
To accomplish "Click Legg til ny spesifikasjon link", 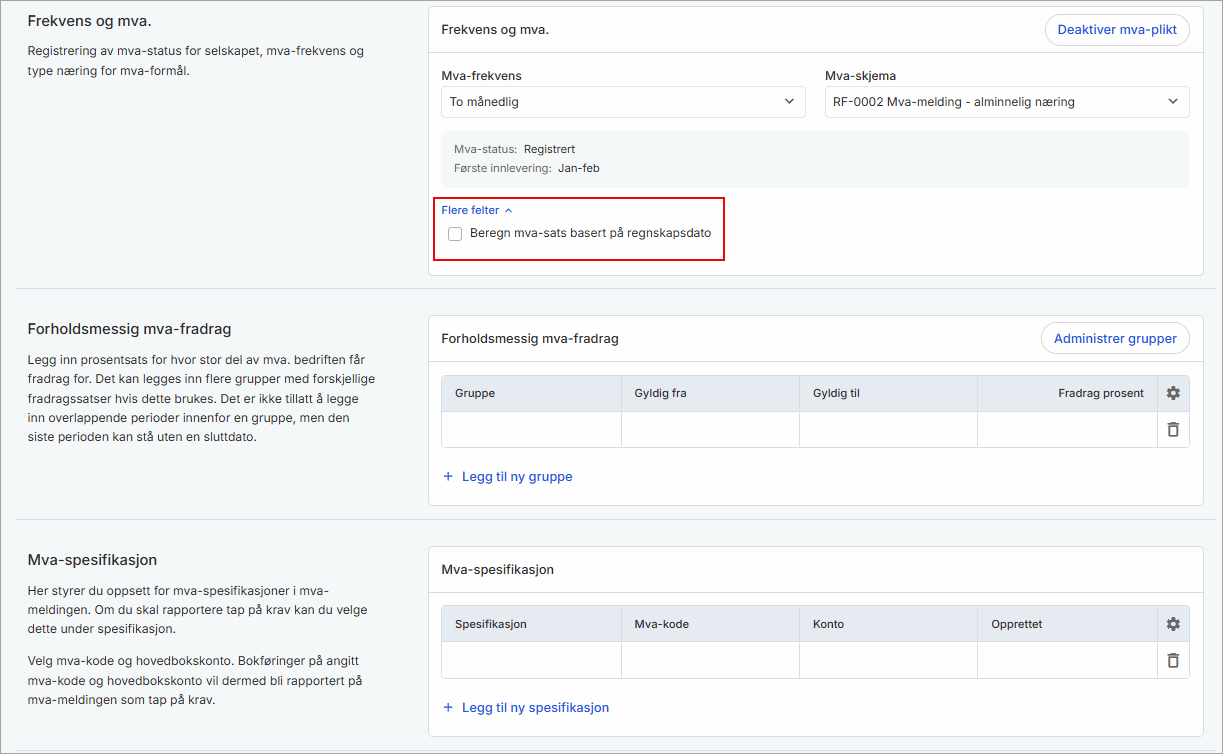I will 535,708.
